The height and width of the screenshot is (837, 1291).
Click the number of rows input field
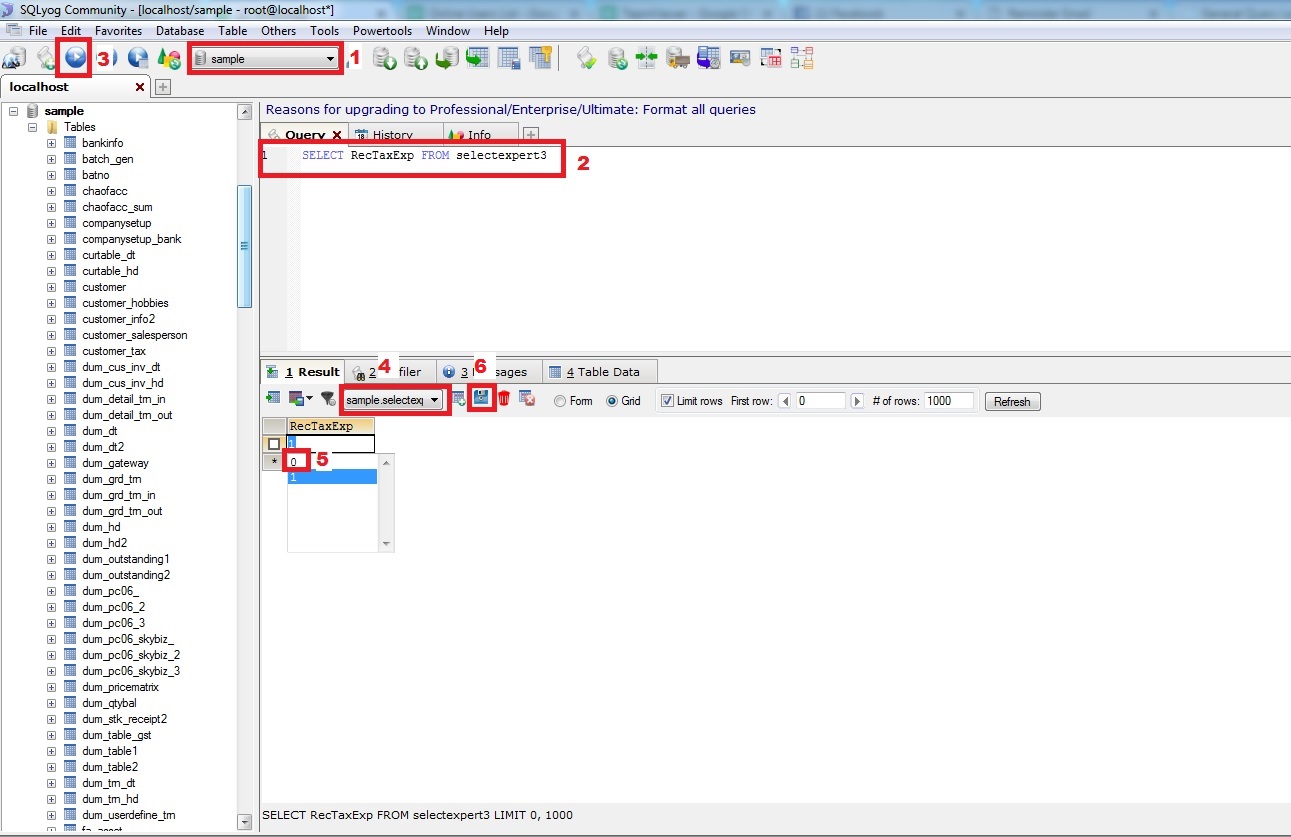point(948,401)
